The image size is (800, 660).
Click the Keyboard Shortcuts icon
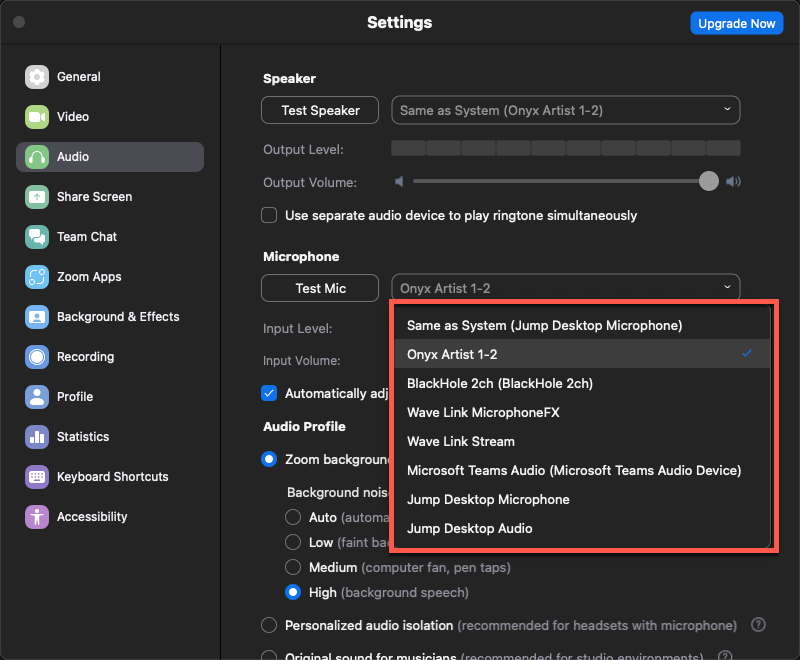[x=37, y=477]
